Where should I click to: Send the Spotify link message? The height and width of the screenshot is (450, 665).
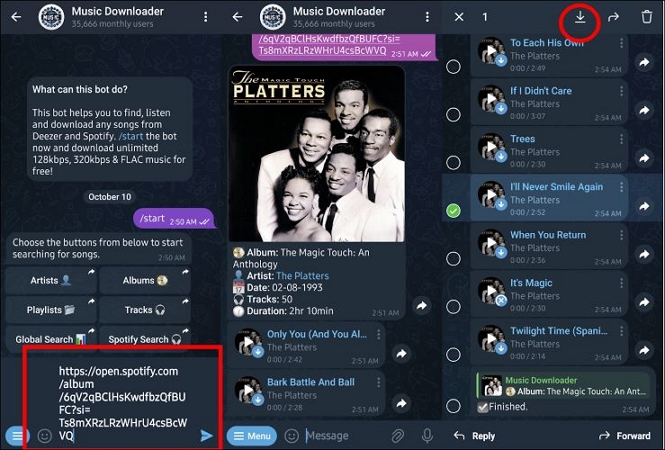click(x=207, y=436)
